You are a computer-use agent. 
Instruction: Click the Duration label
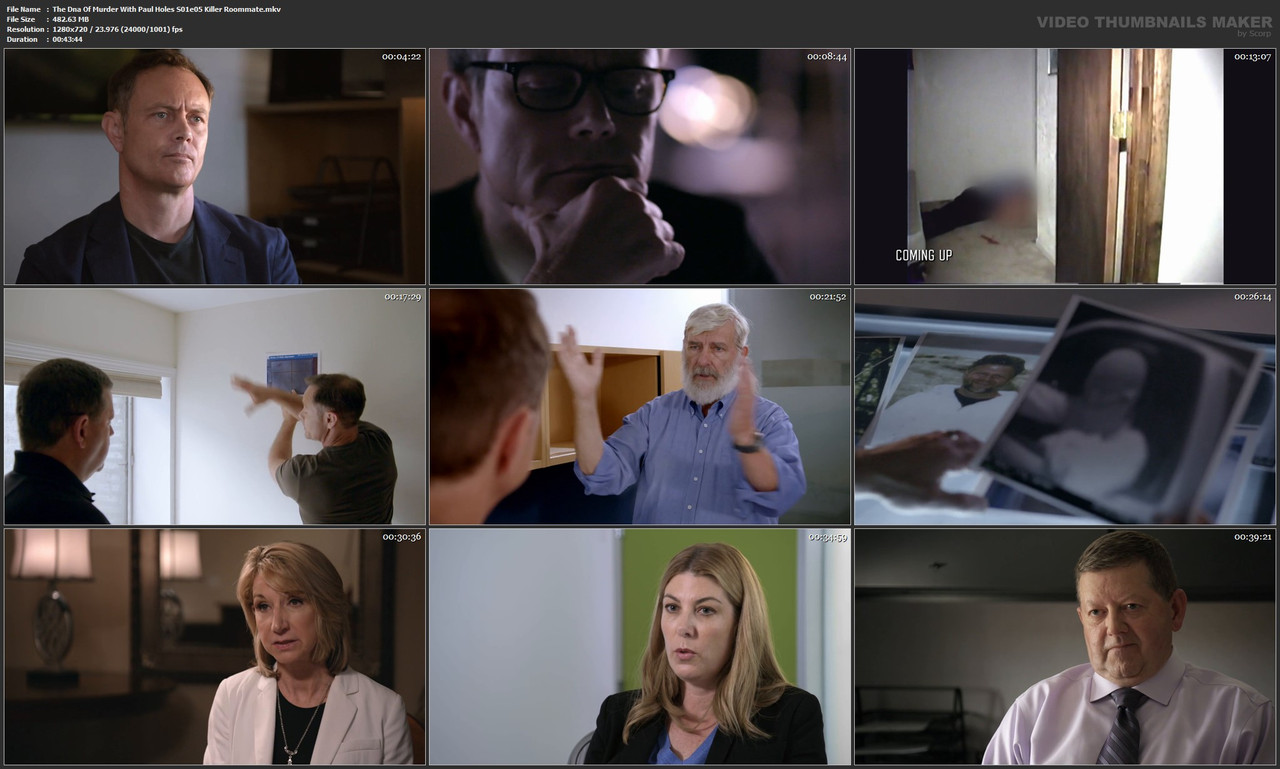(x=22, y=39)
